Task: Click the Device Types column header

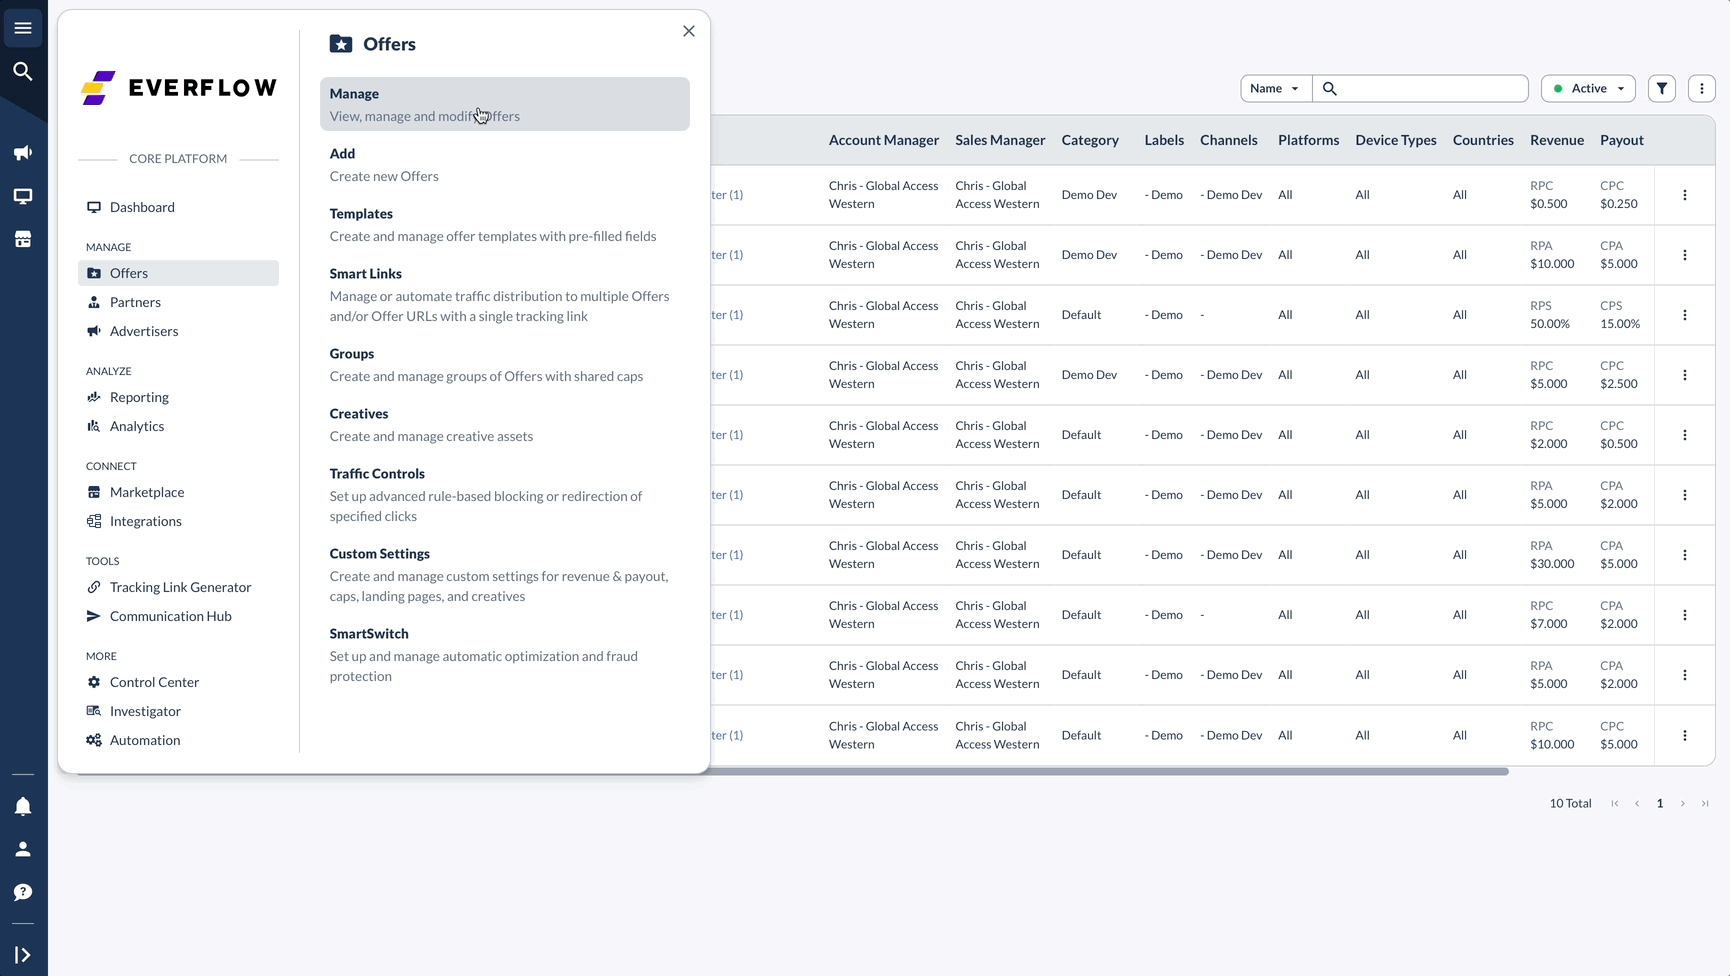Action: click(1396, 140)
